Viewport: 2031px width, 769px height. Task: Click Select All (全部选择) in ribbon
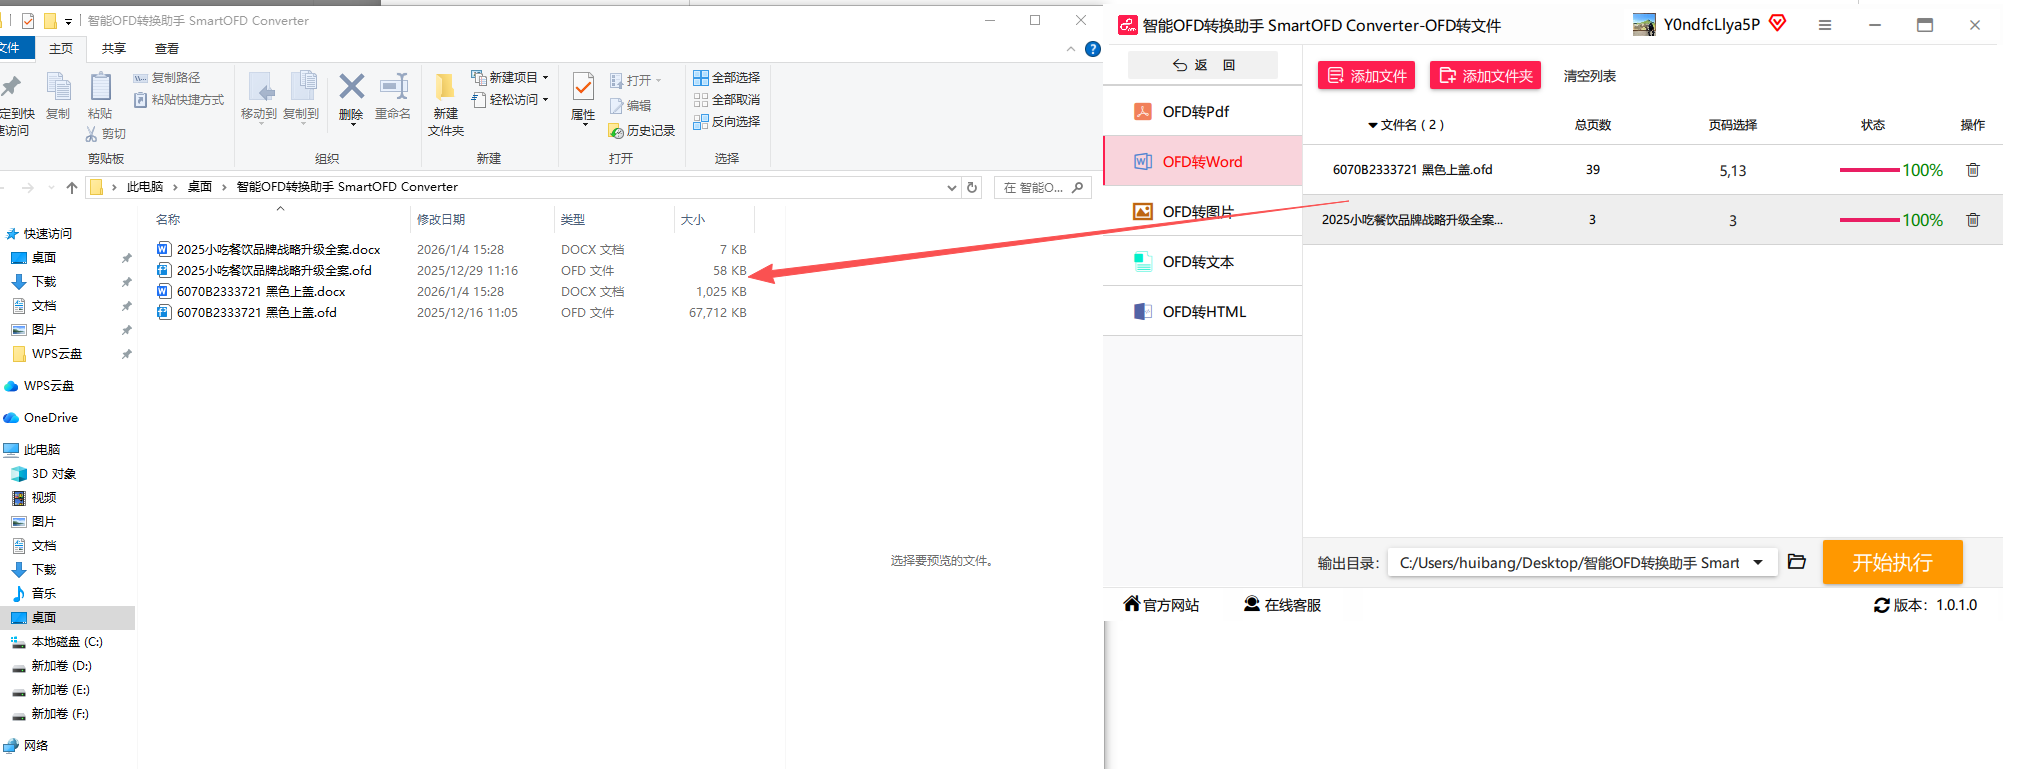click(x=727, y=78)
